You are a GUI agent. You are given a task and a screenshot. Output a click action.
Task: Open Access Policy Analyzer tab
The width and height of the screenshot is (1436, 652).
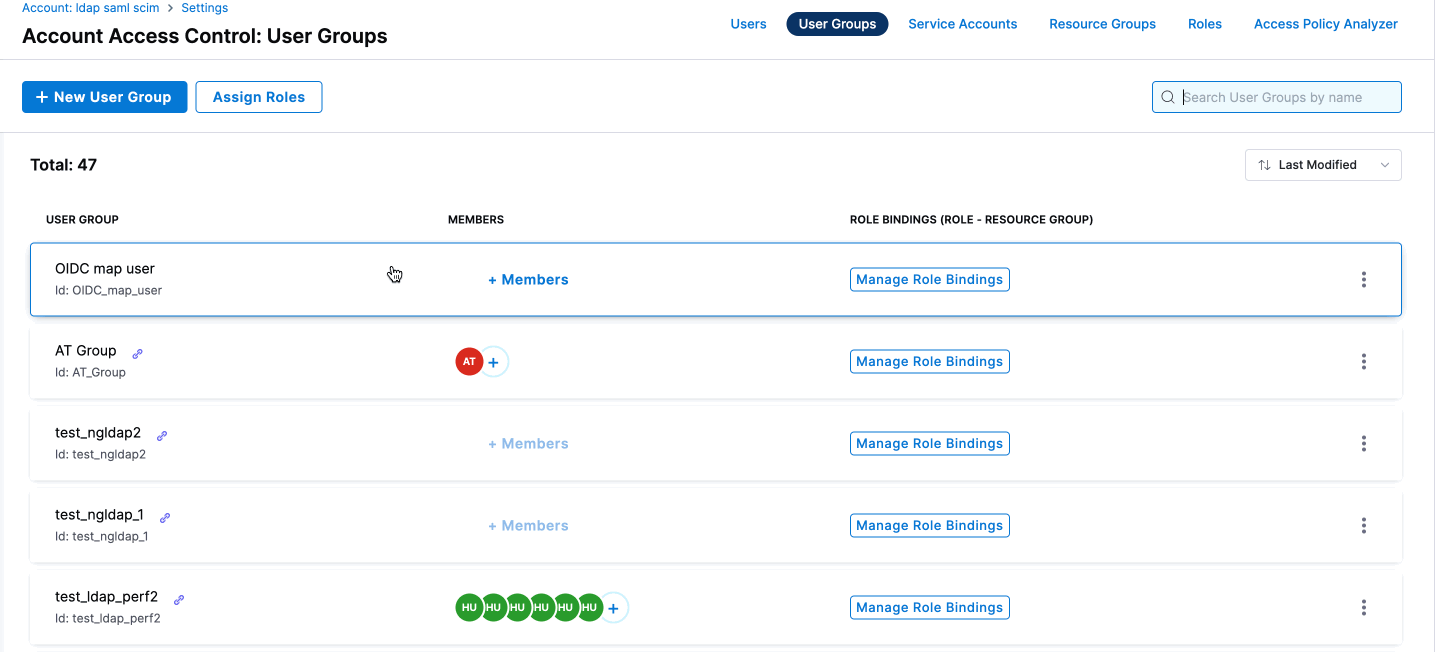point(1325,24)
